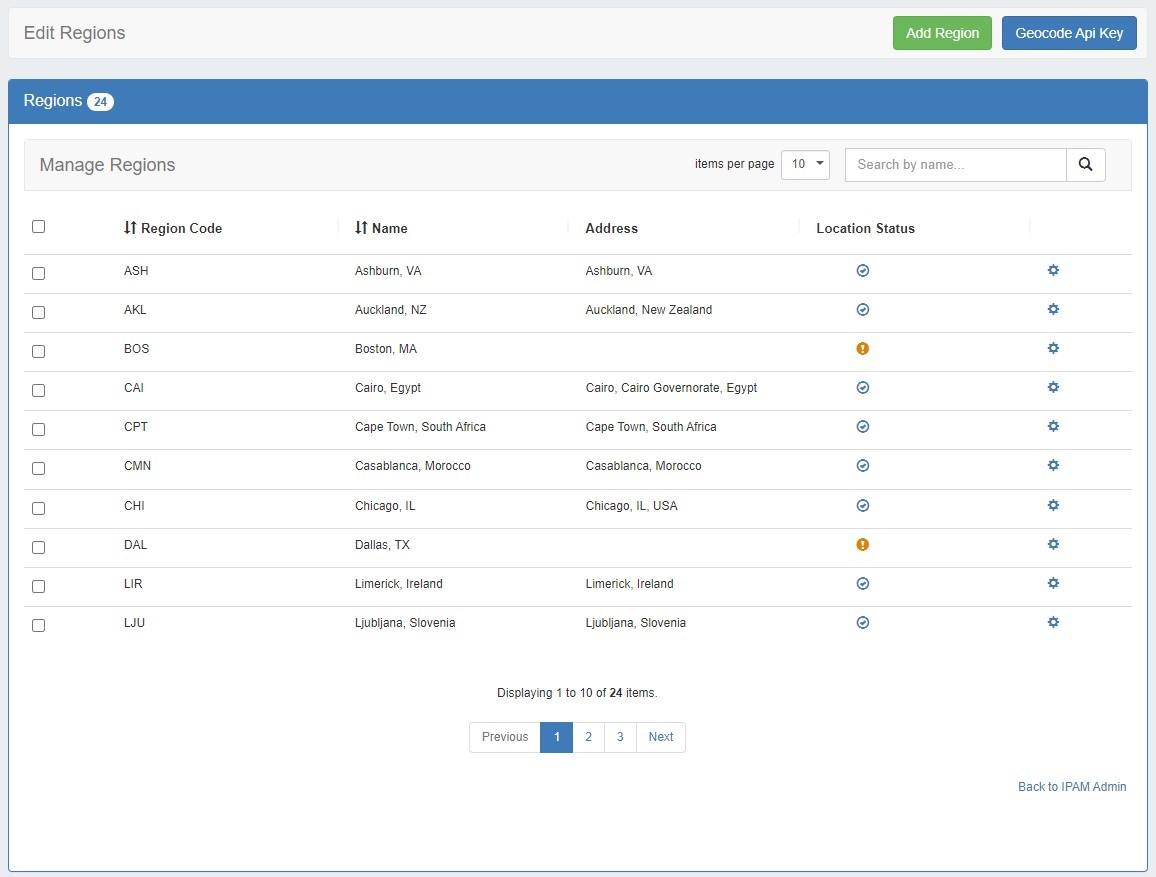Screen dimensions: 1156x877
Task: Sort the table by Name column
Action: coord(381,228)
